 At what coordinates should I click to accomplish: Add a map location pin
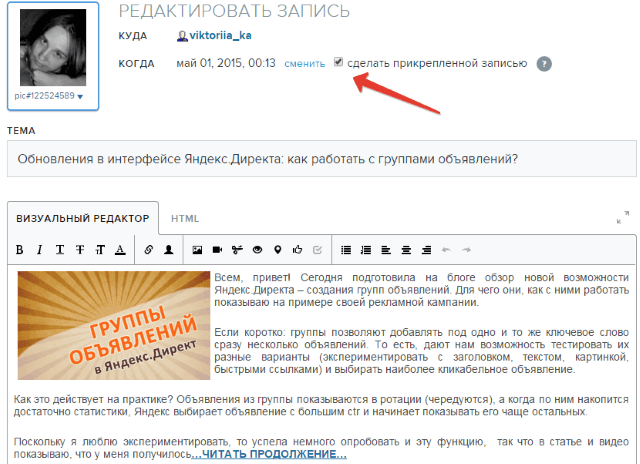tap(278, 250)
